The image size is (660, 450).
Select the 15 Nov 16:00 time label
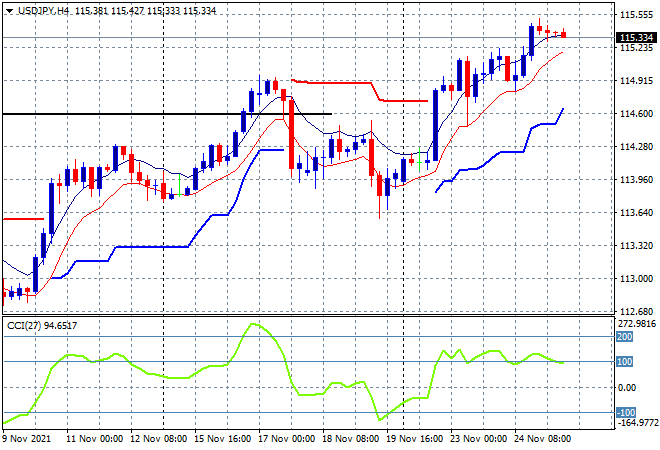point(223,439)
